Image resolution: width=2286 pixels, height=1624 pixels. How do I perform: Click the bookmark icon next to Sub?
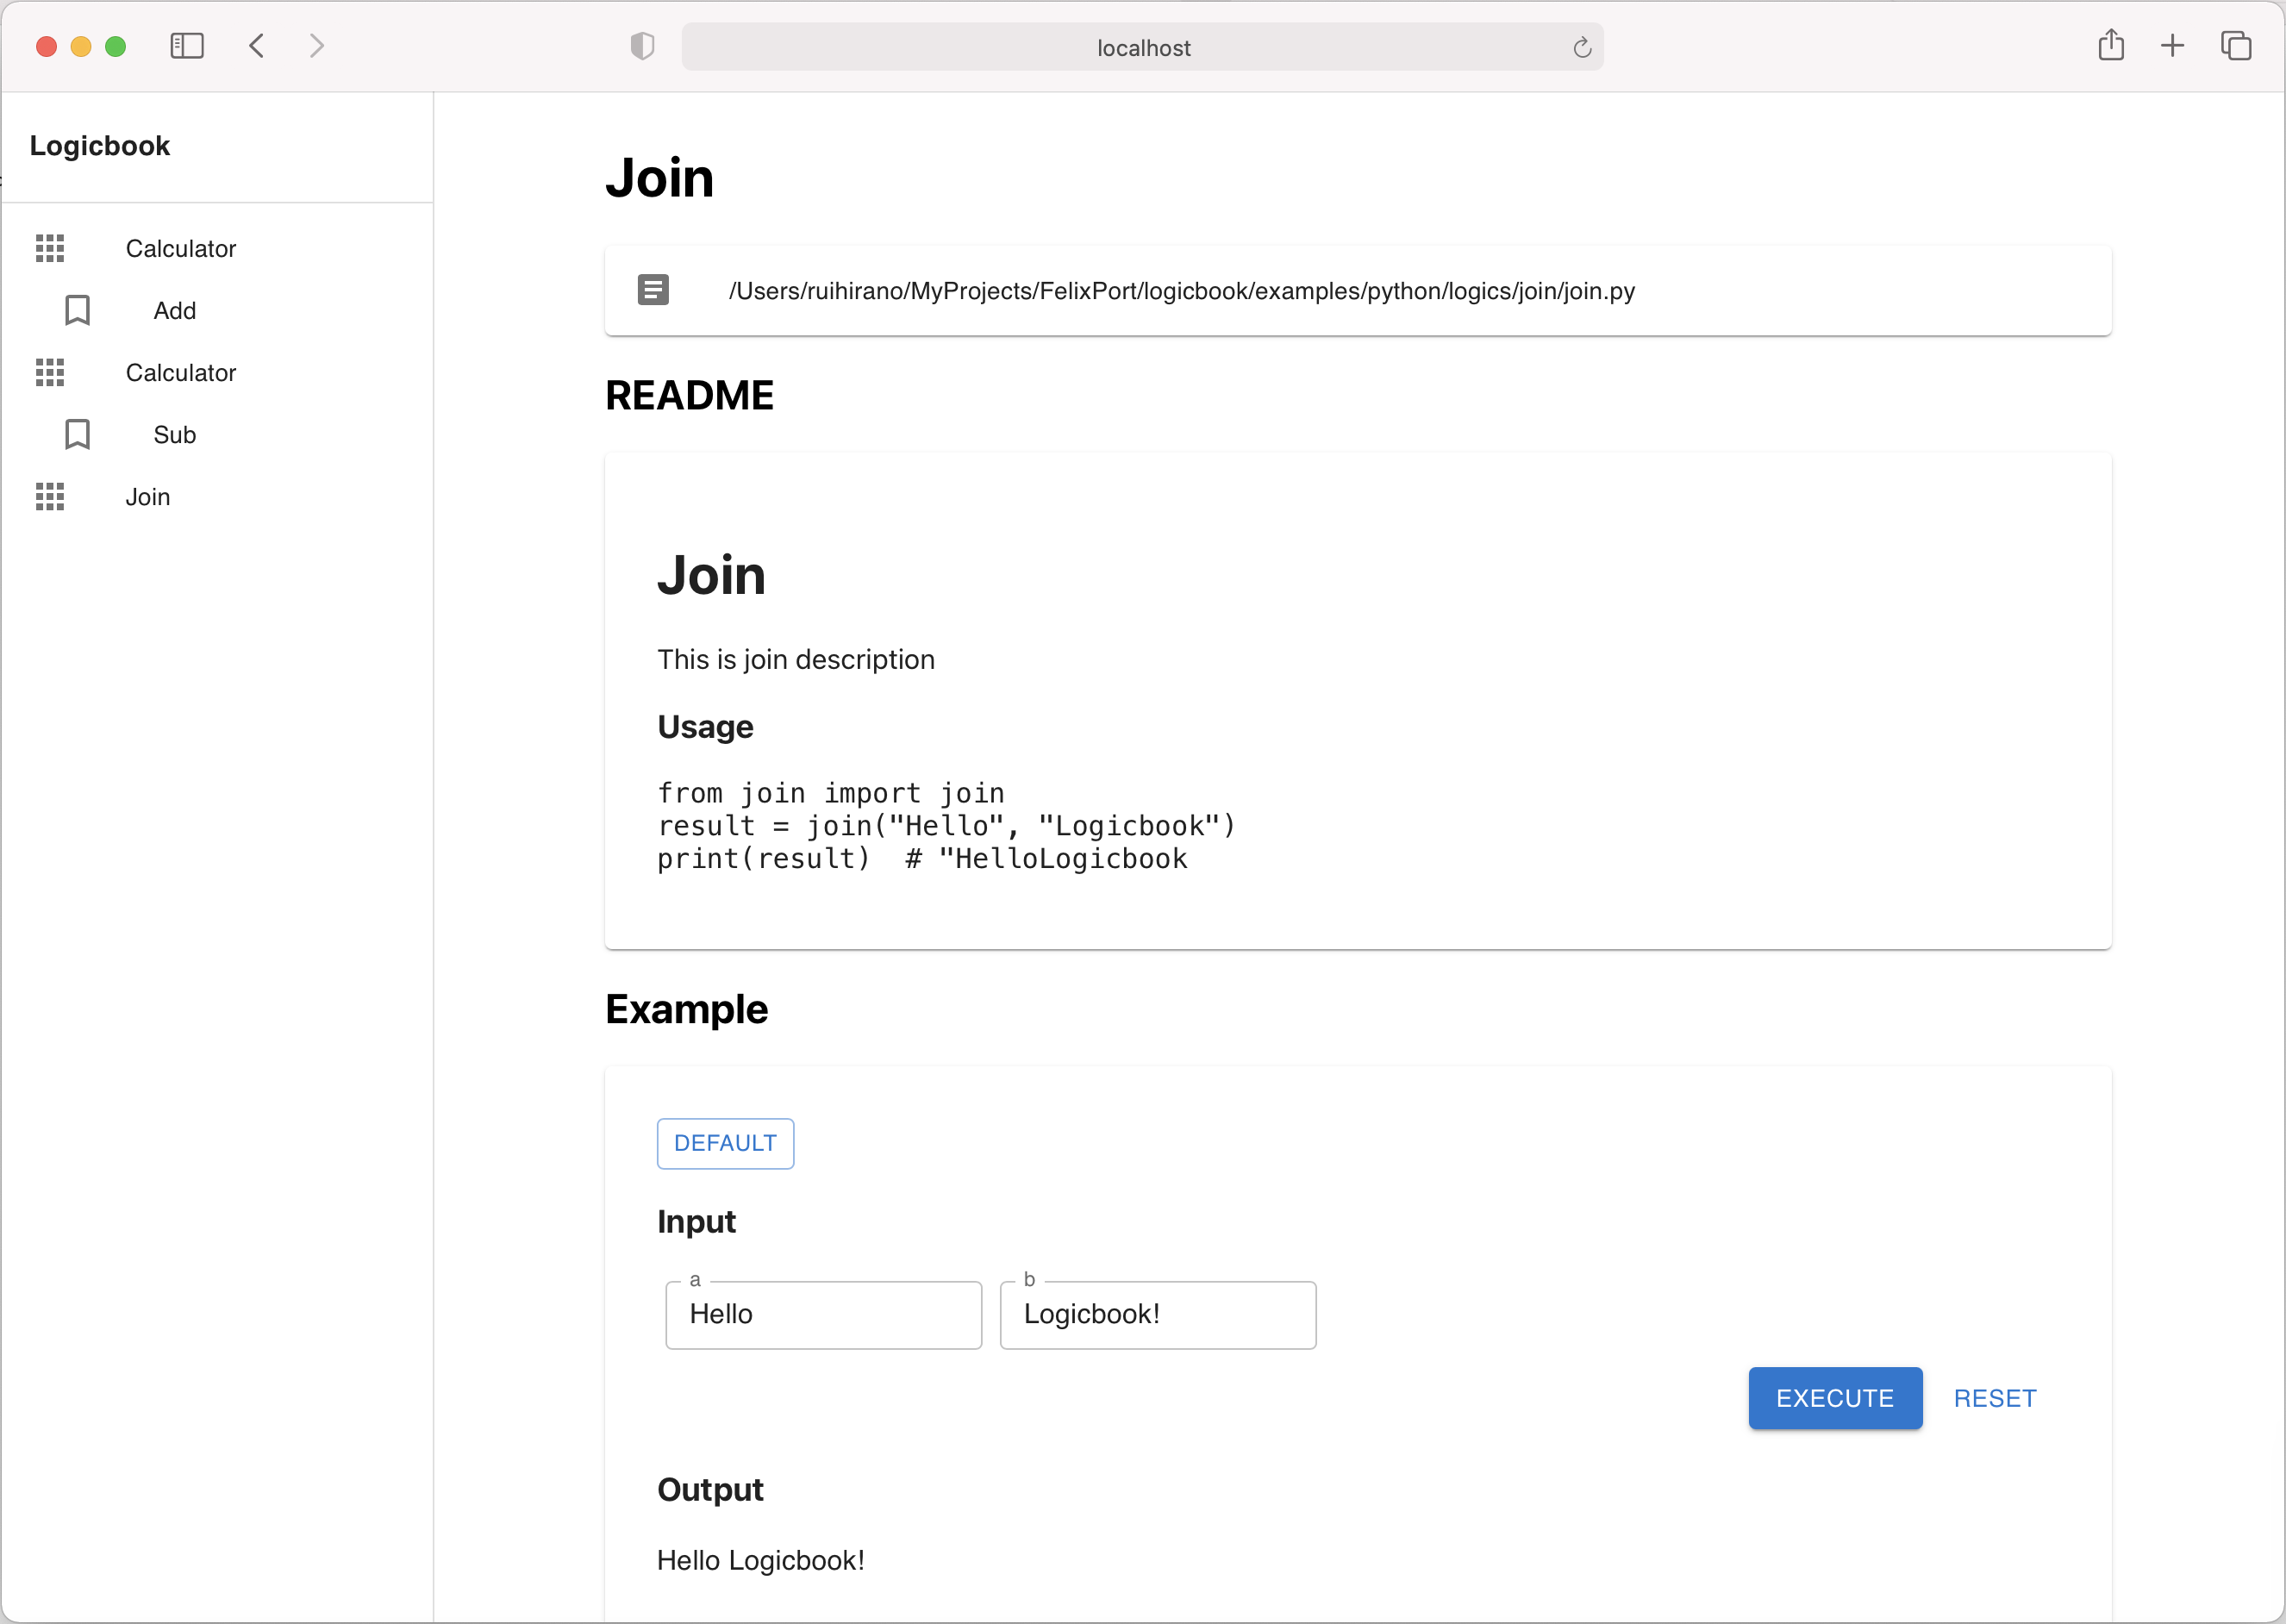(77, 434)
